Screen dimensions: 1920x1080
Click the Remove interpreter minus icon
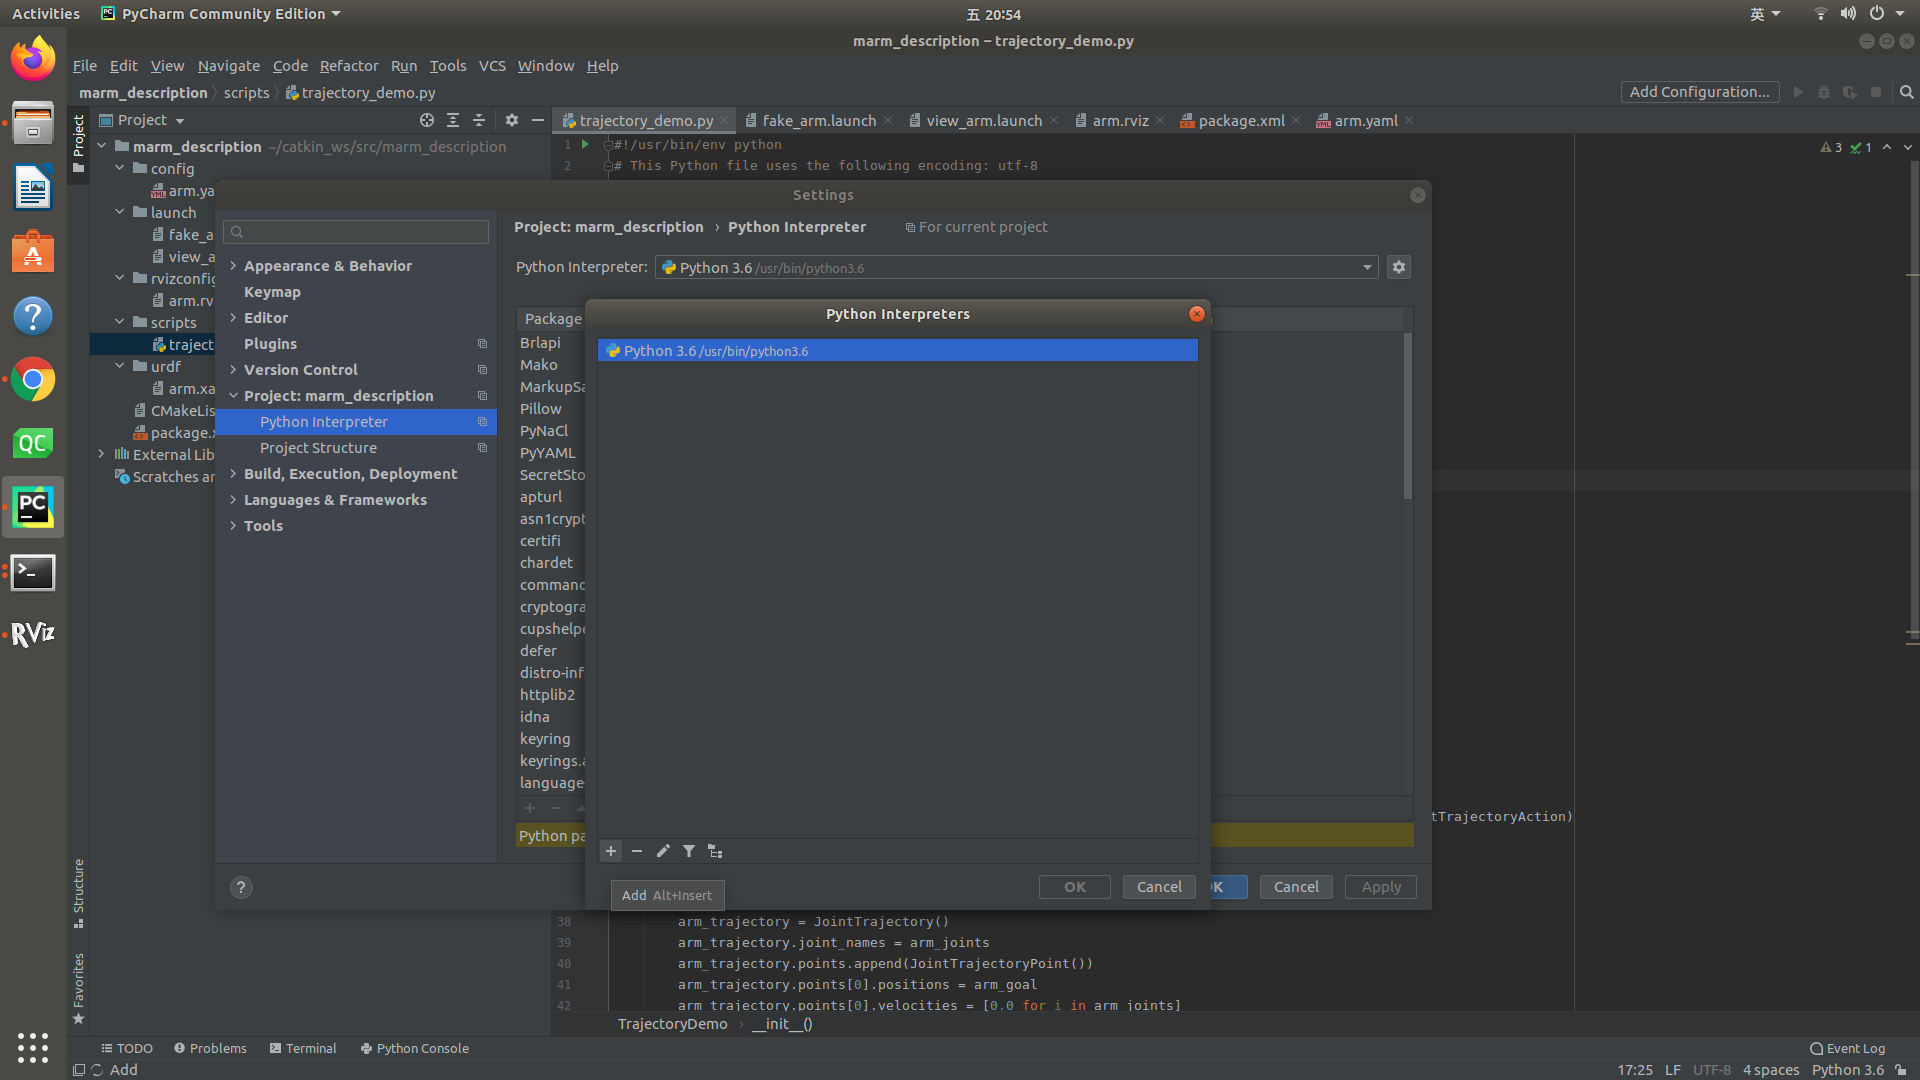(x=637, y=851)
